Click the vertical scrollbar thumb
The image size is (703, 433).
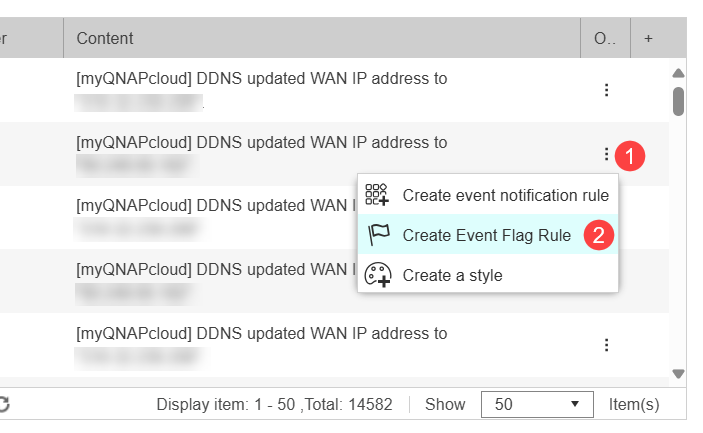click(678, 101)
